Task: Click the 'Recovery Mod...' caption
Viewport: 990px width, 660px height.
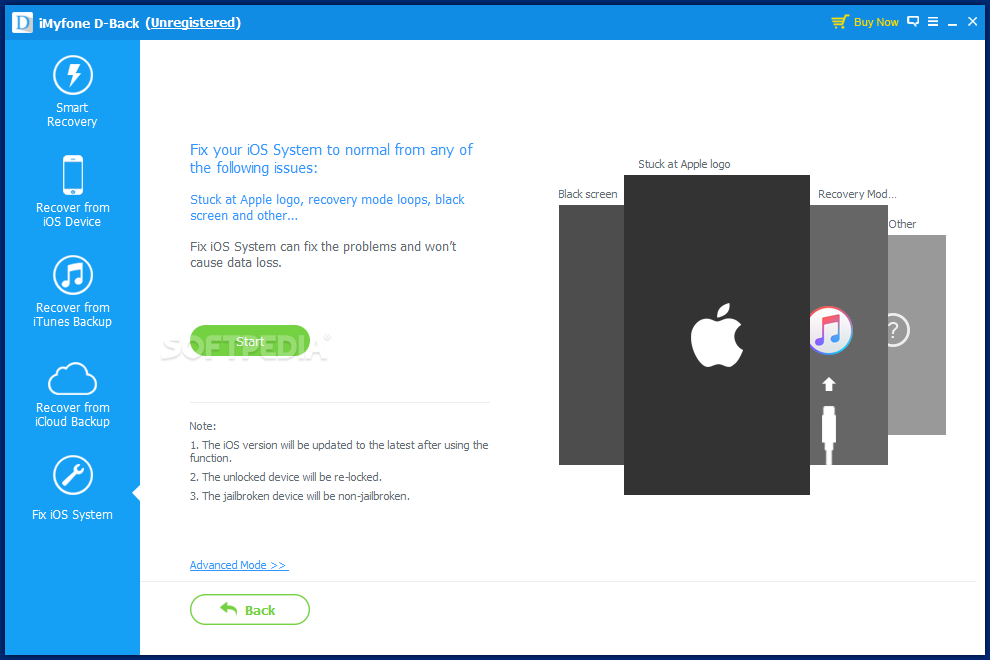Action: pyautogui.click(x=857, y=194)
